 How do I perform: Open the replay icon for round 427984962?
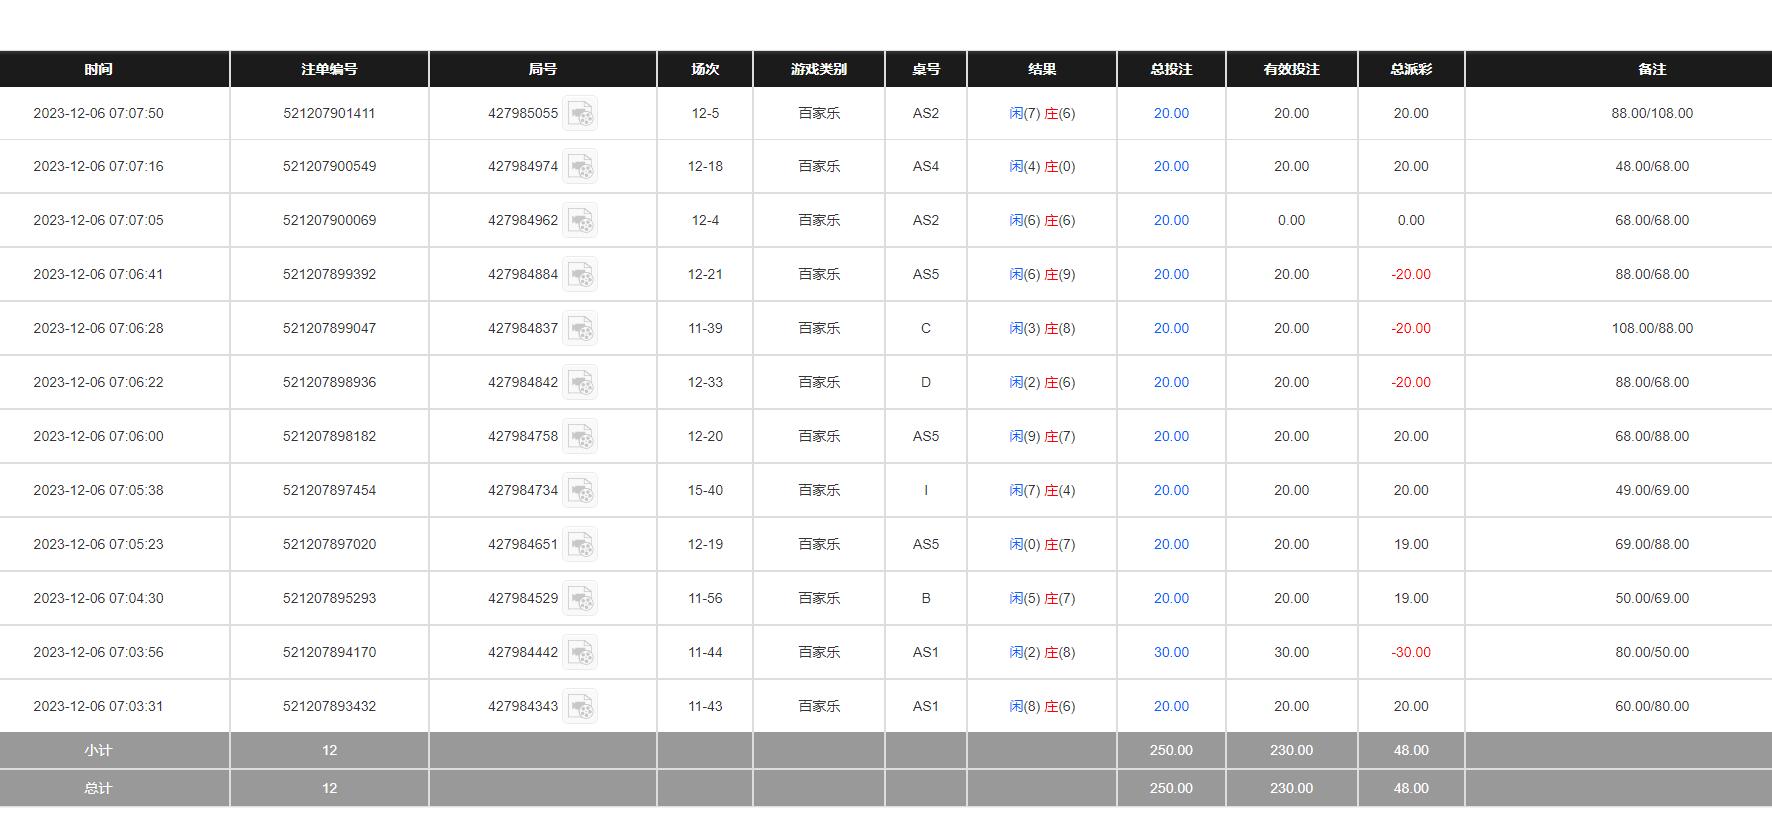pyautogui.click(x=580, y=221)
